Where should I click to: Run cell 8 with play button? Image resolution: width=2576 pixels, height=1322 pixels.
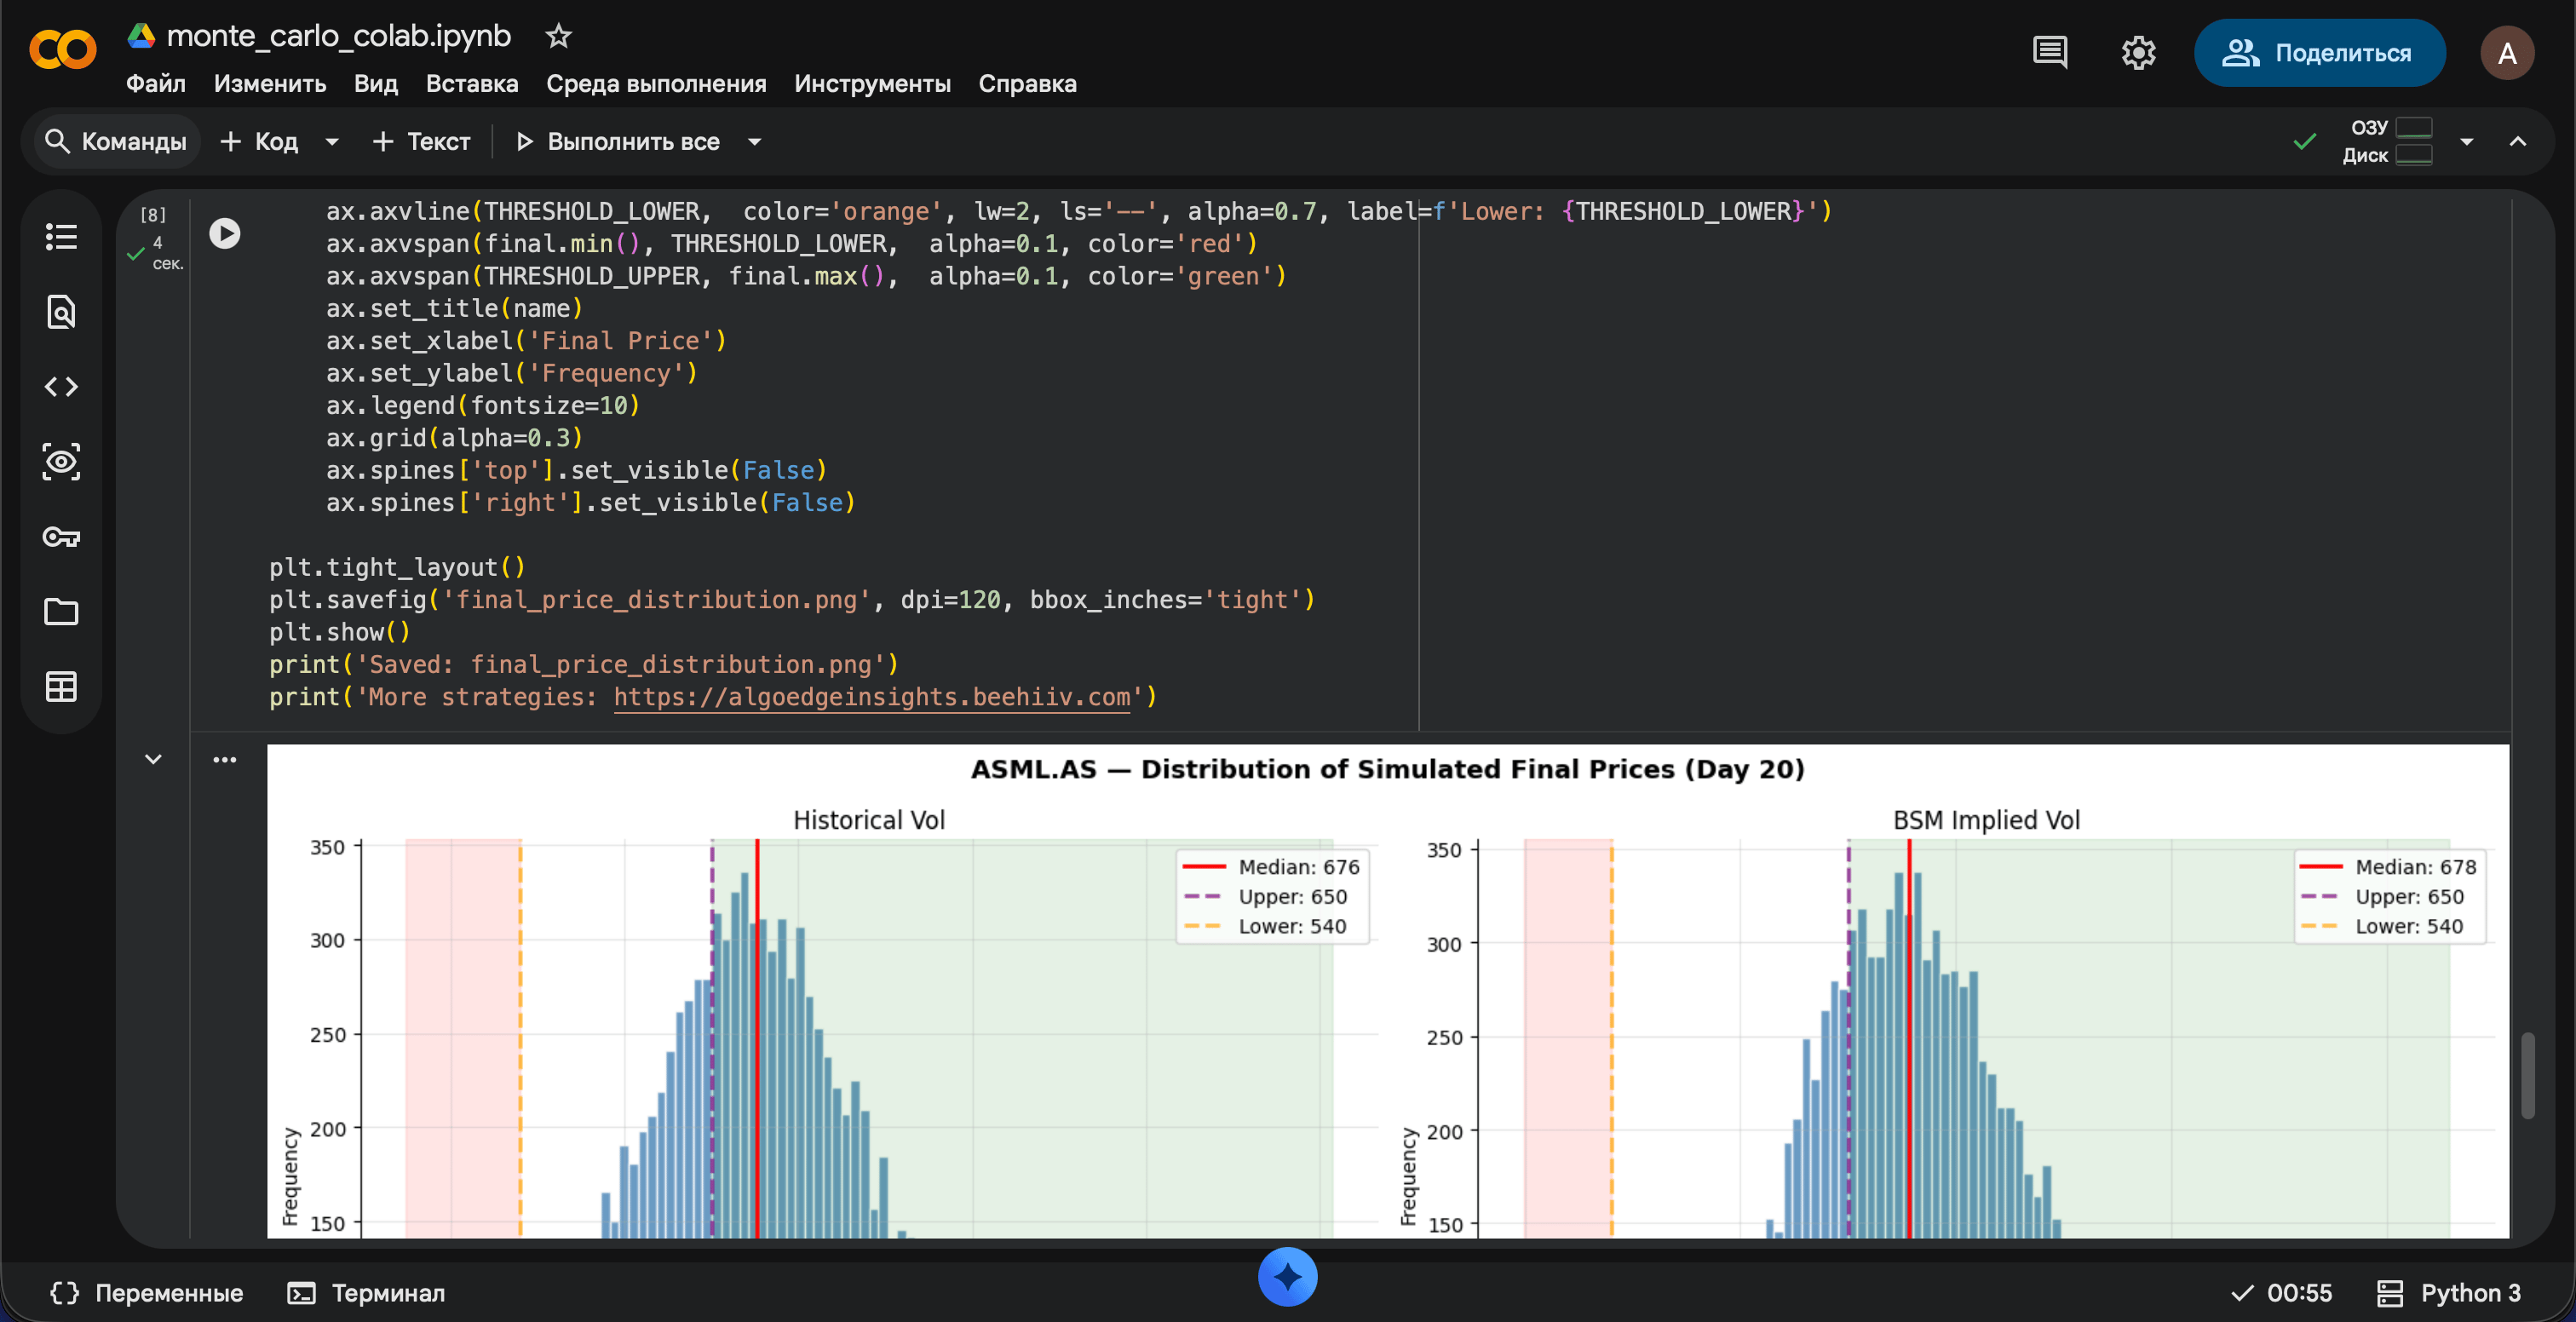click(224, 233)
